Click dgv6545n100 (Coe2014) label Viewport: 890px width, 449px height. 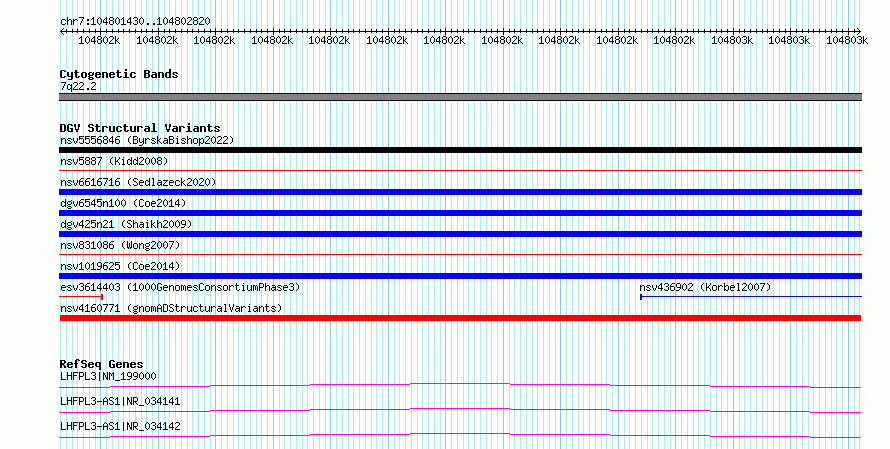(x=123, y=203)
